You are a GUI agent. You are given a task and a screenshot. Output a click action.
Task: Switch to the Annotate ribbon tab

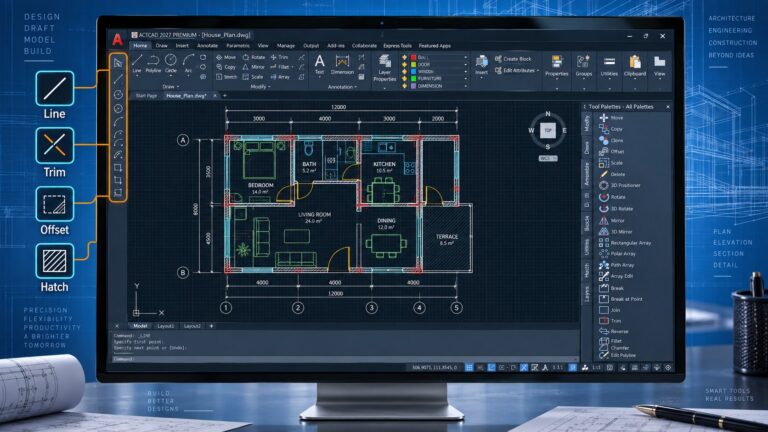[x=207, y=46]
